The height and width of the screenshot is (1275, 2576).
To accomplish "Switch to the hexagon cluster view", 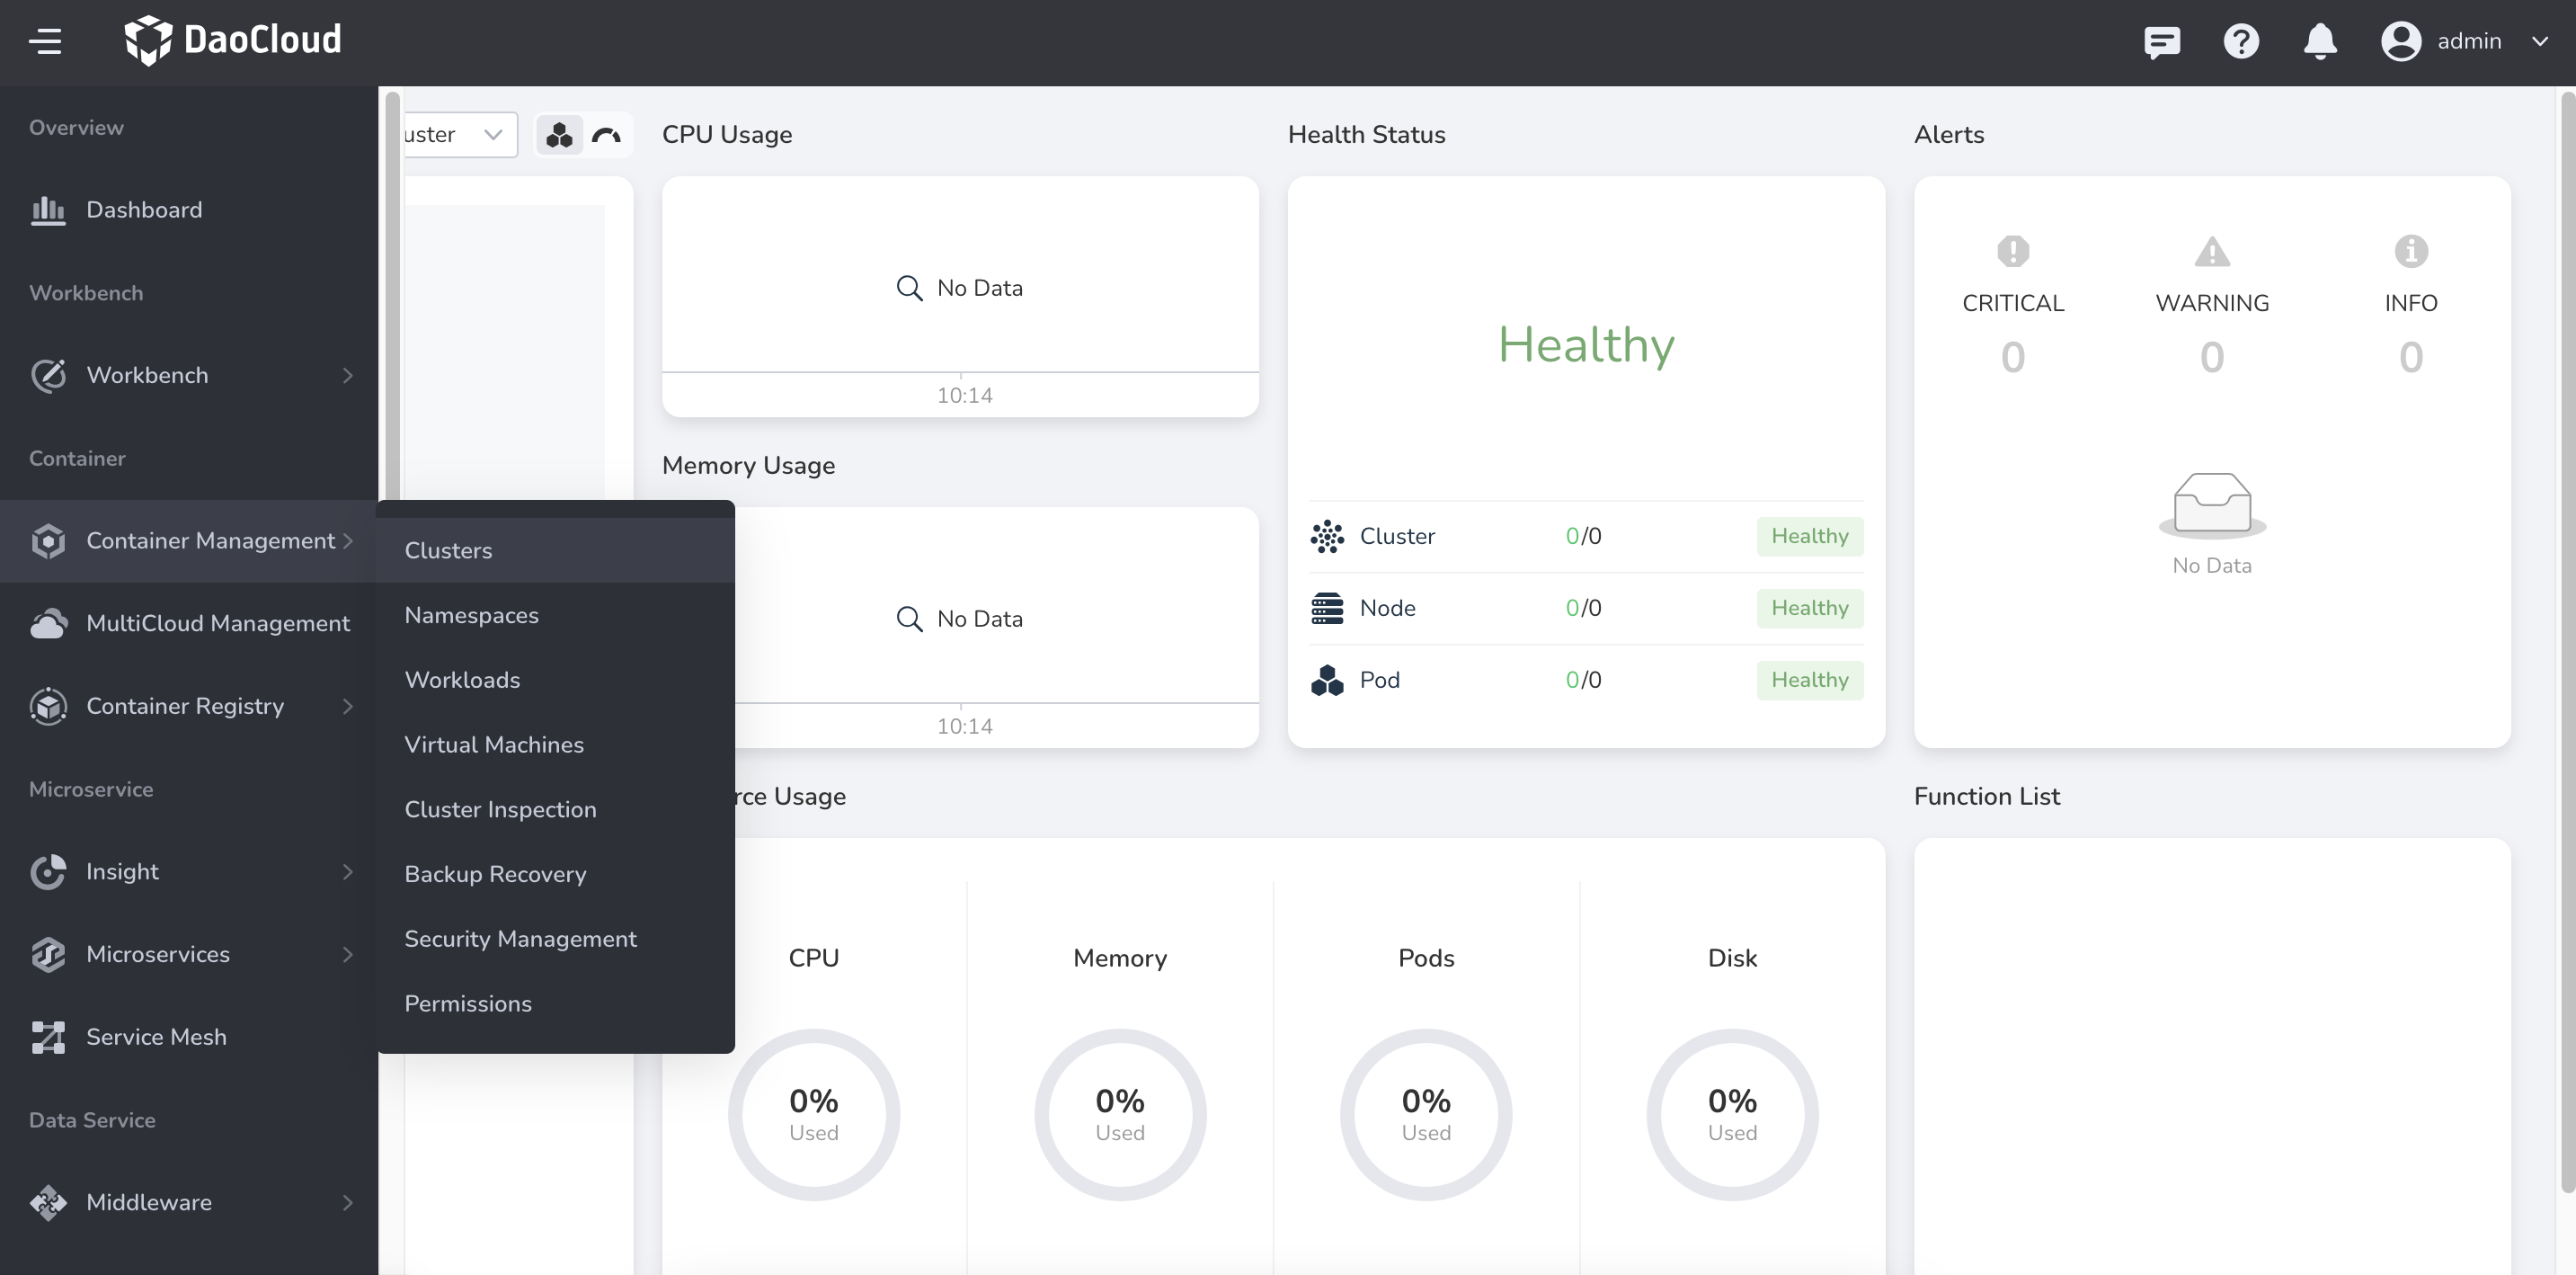I will click(x=559, y=134).
